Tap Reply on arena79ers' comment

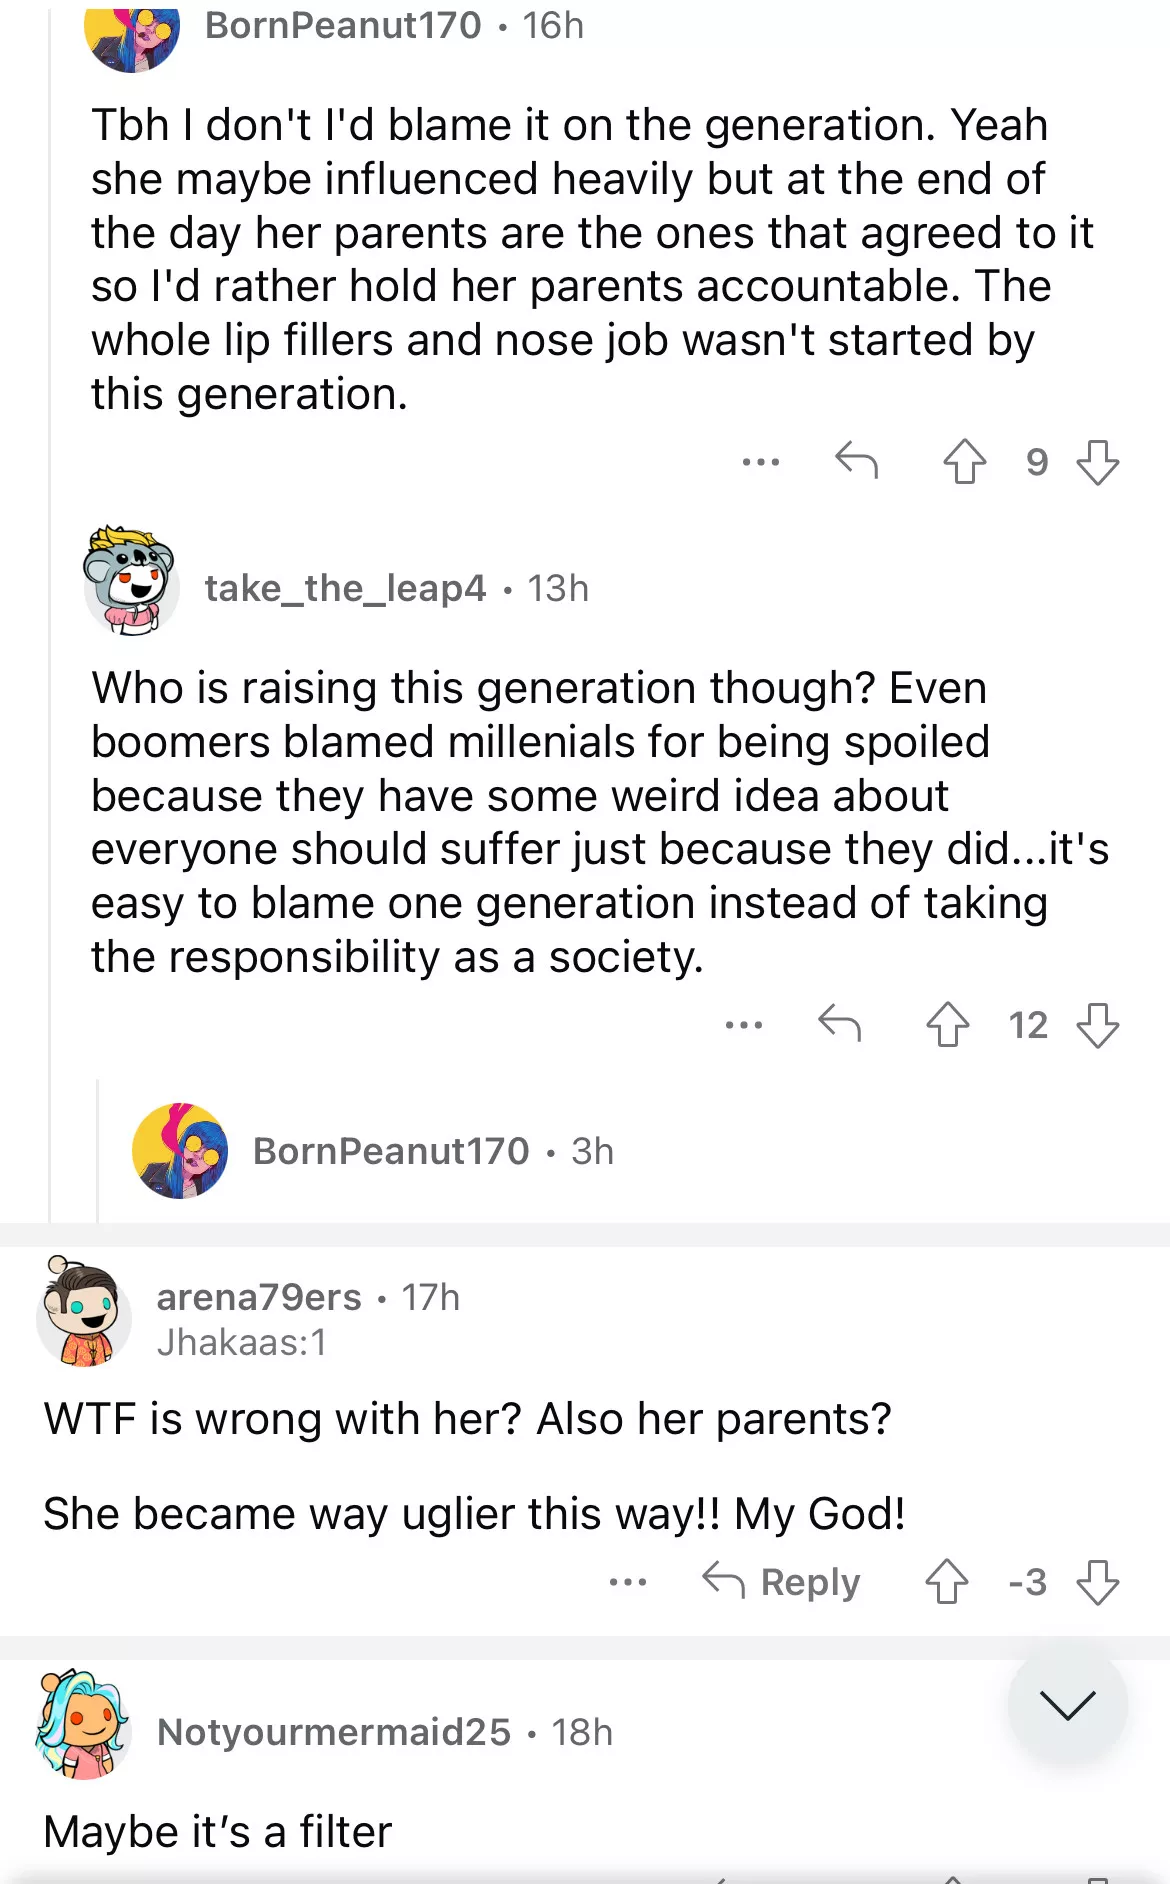click(x=781, y=1582)
